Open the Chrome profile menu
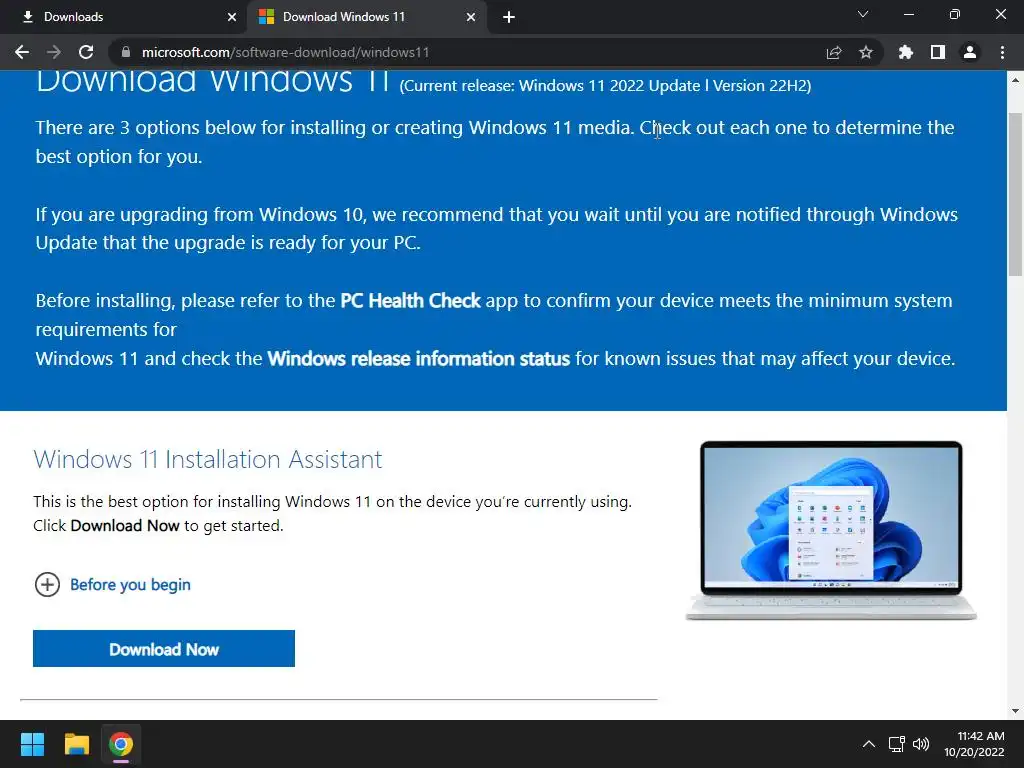 click(970, 52)
